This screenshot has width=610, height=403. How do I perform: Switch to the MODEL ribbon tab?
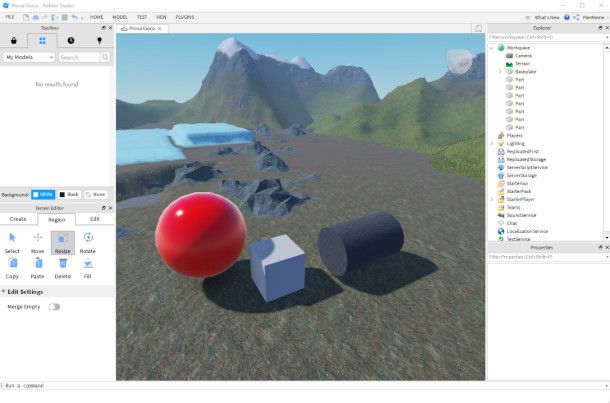pos(120,17)
